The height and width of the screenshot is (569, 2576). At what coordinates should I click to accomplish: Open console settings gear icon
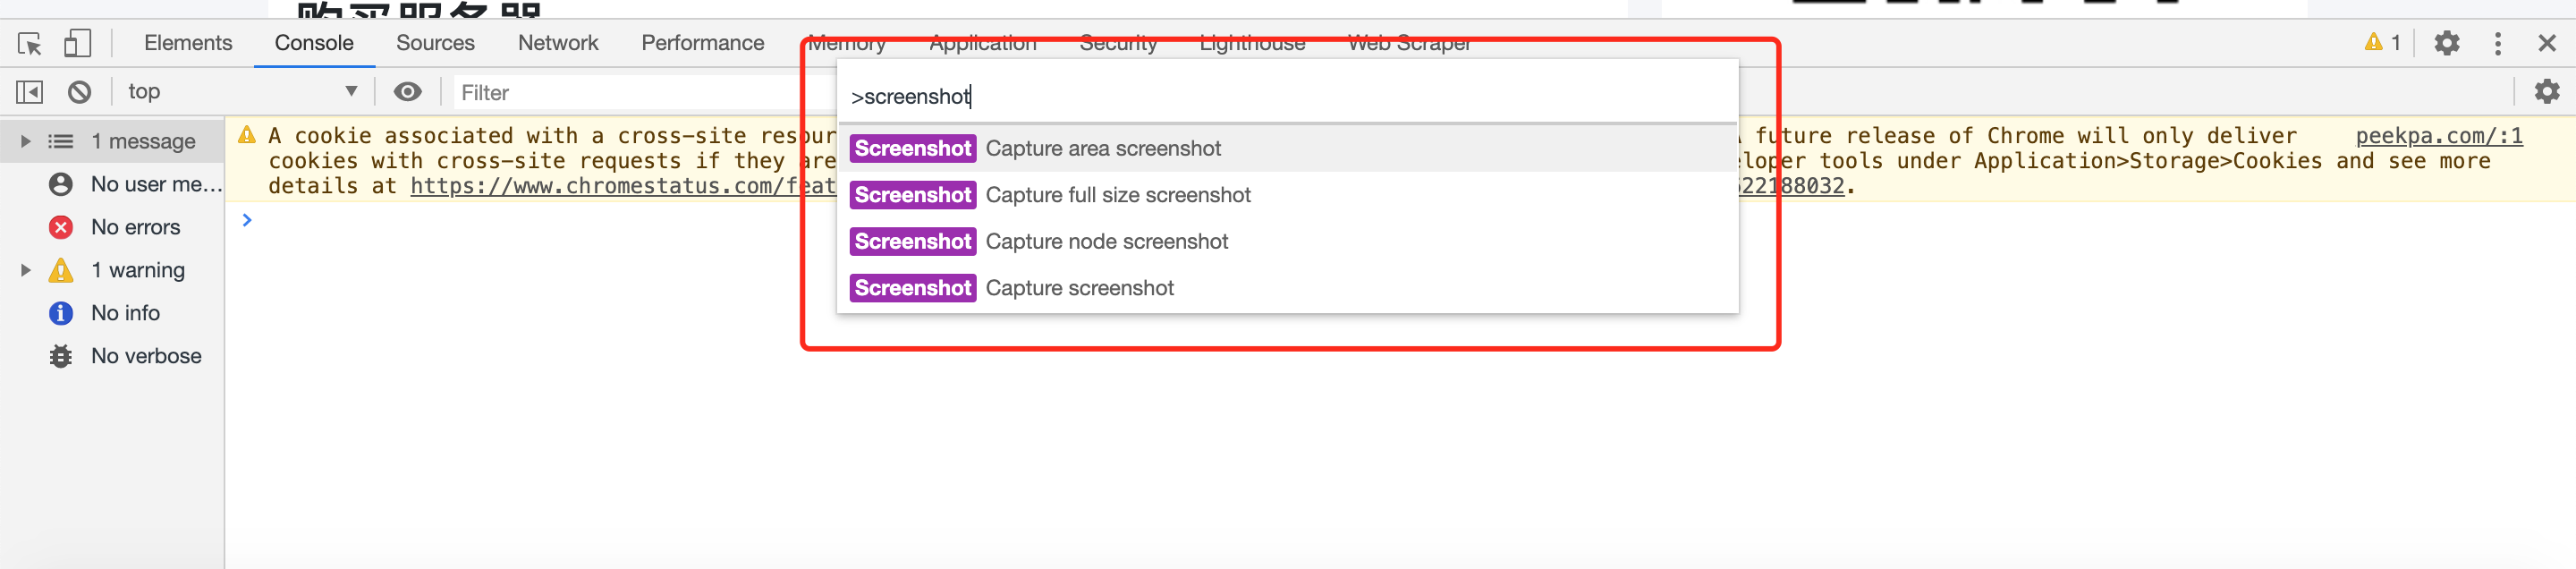tap(2546, 92)
